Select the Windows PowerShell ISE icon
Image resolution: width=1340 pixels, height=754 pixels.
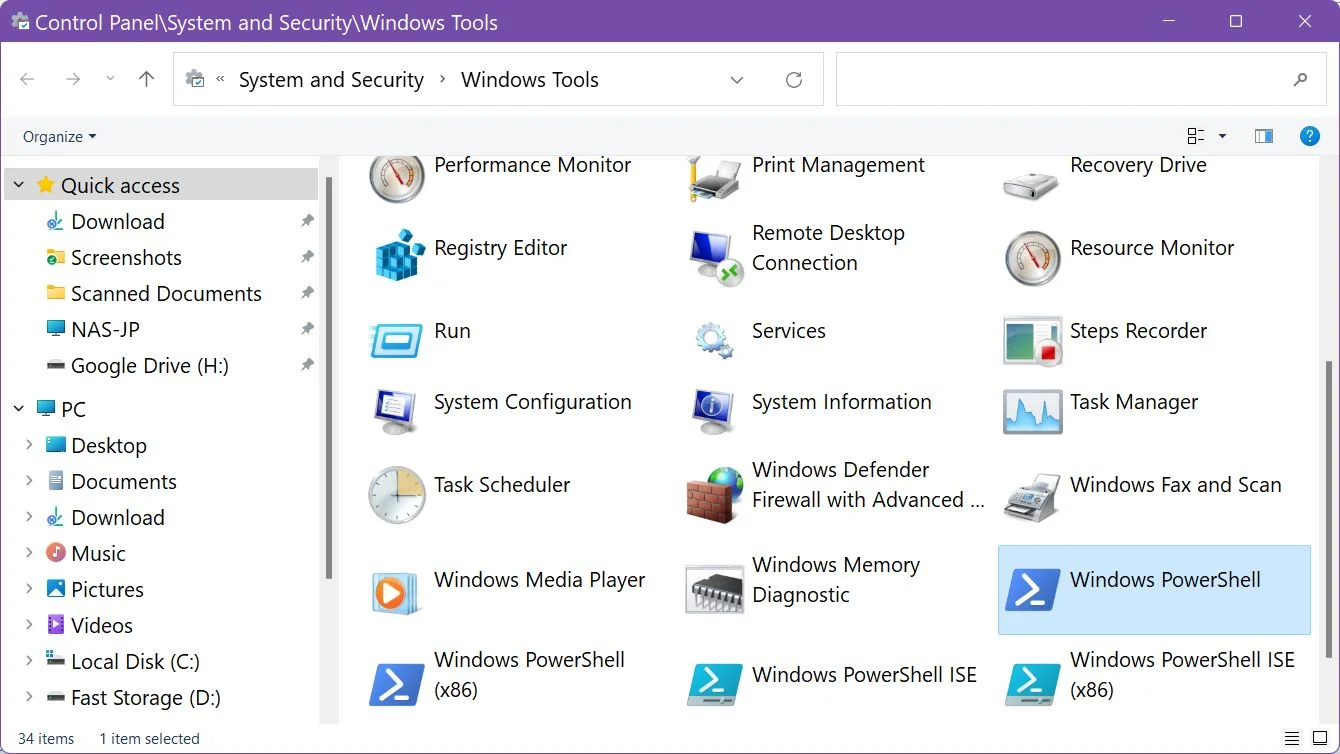click(714, 684)
